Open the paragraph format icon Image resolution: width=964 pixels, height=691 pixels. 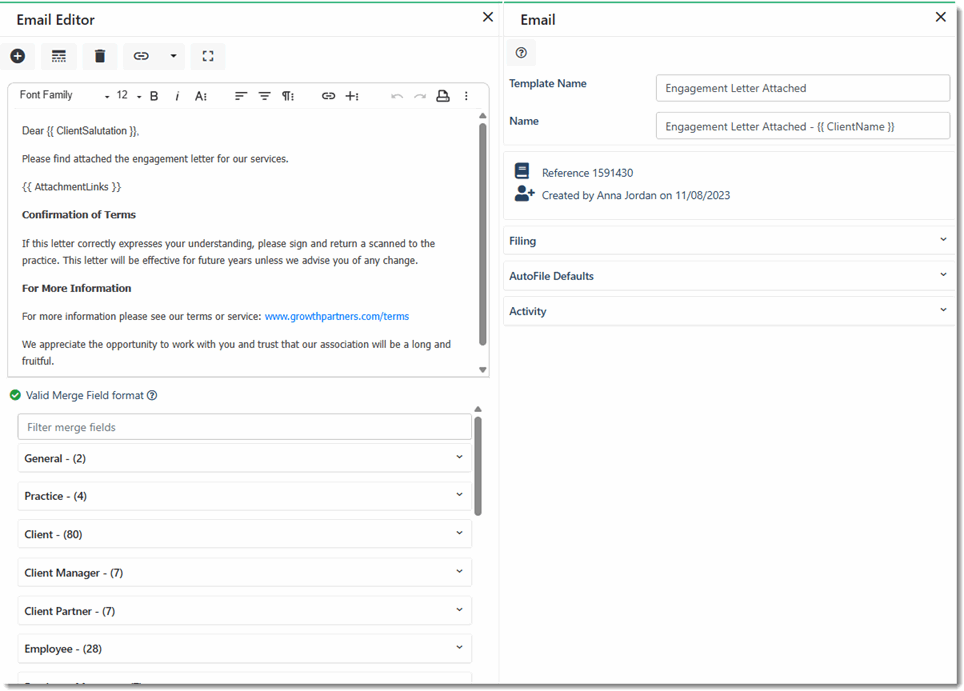click(x=288, y=96)
